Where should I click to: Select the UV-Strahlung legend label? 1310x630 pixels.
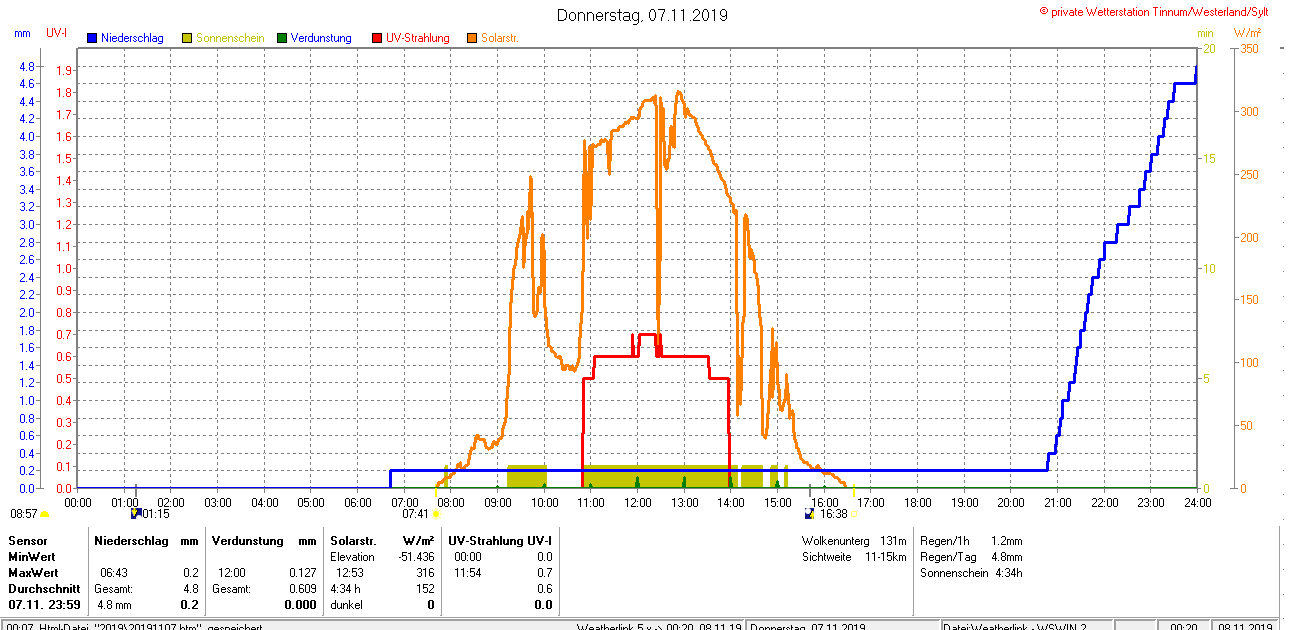click(418, 38)
